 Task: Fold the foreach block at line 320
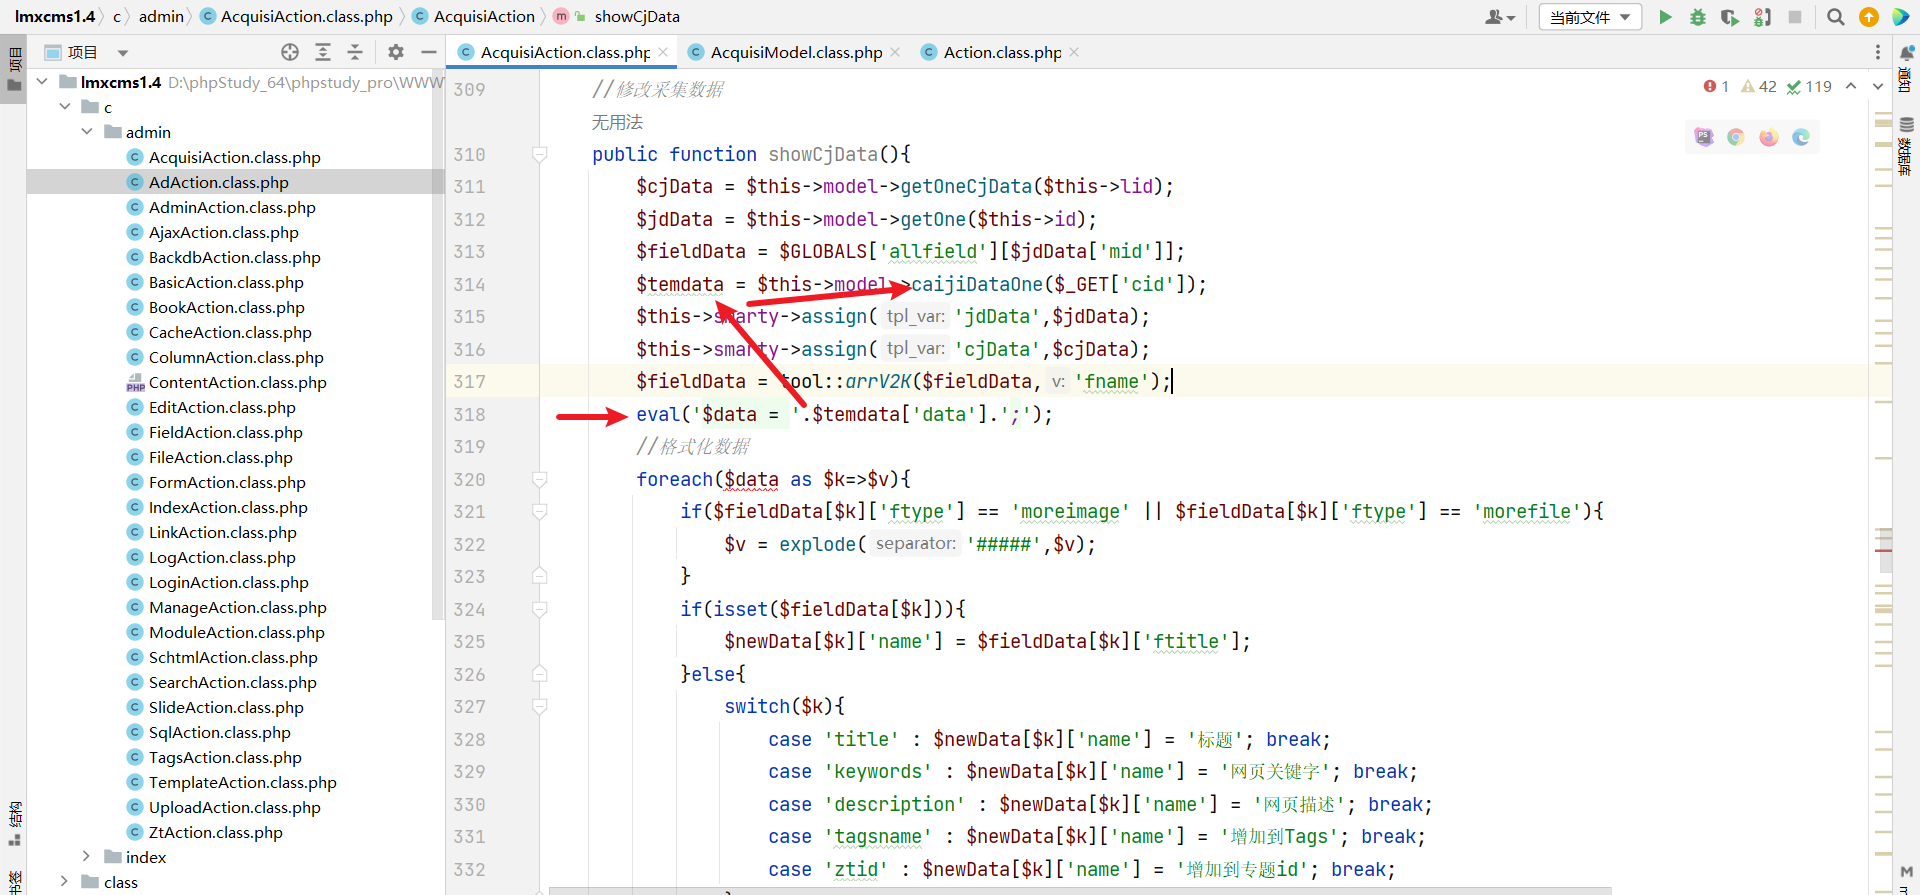coord(540,479)
